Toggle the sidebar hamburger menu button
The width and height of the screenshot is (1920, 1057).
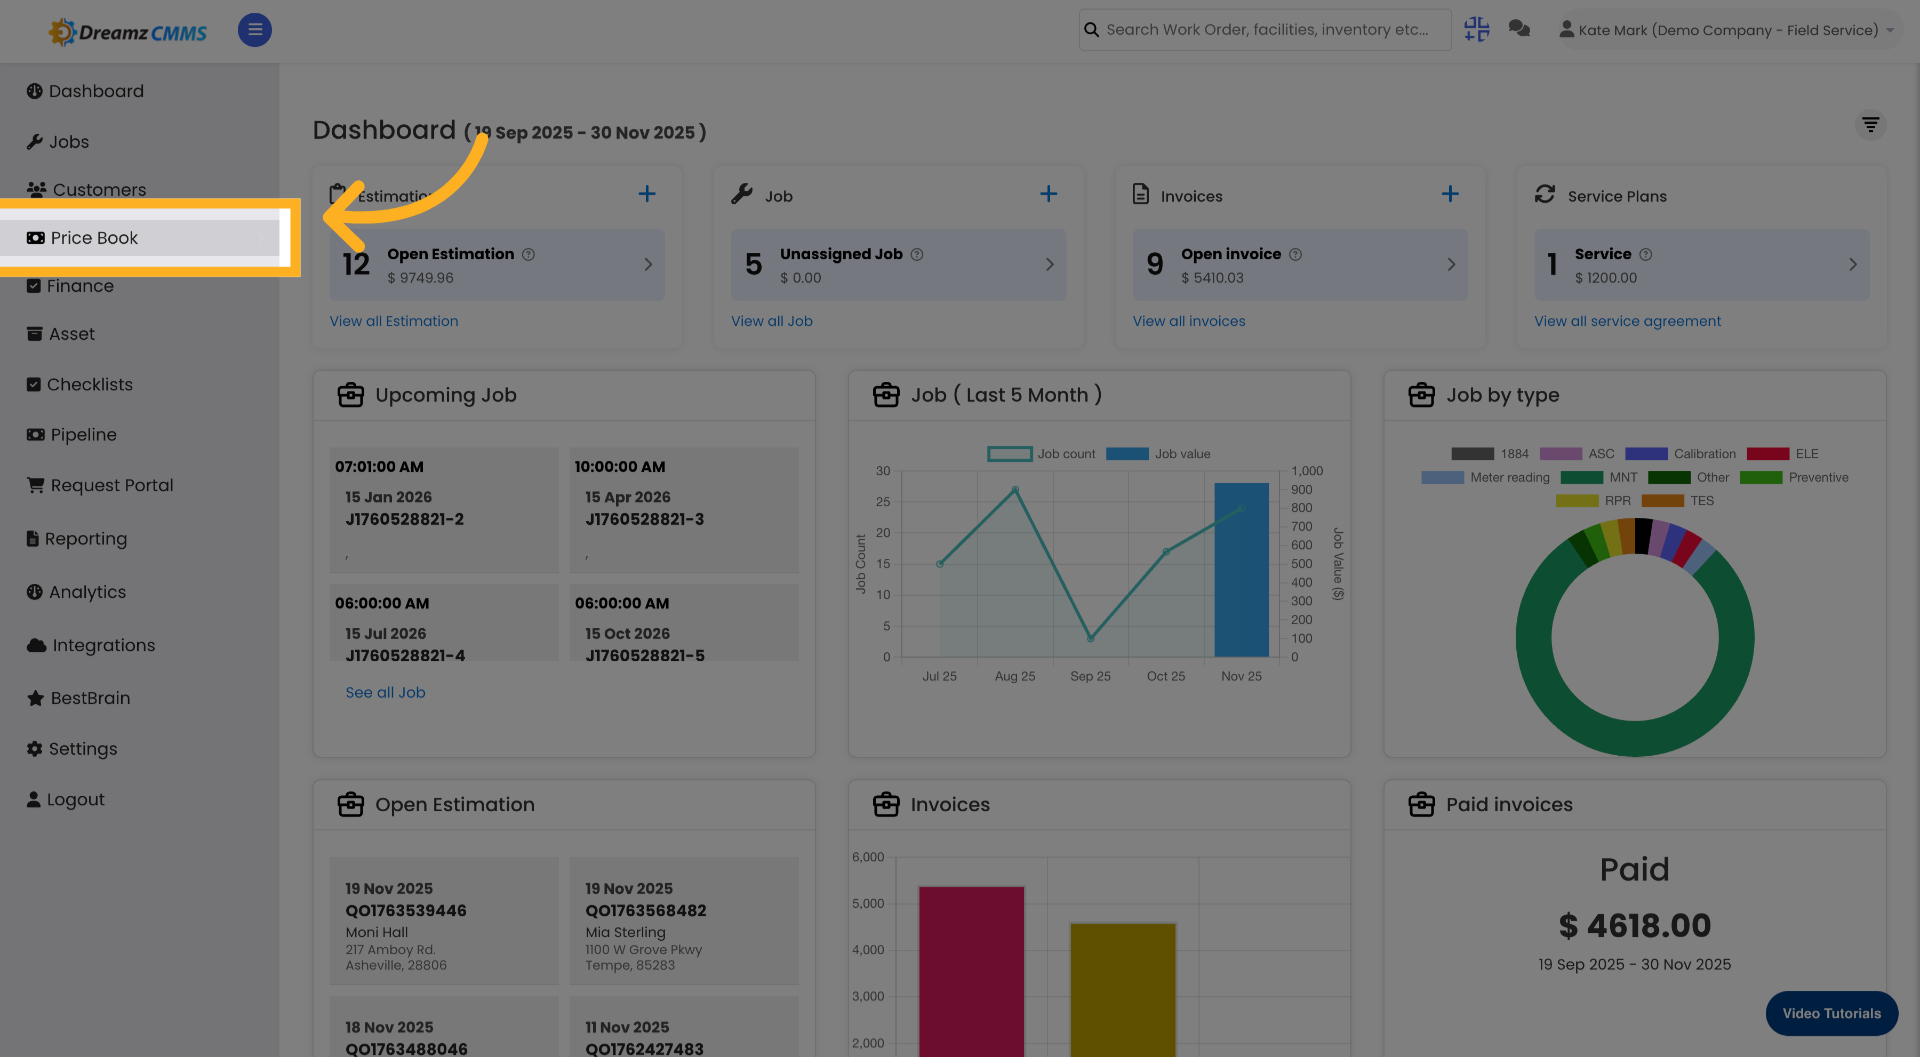click(255, 30)
